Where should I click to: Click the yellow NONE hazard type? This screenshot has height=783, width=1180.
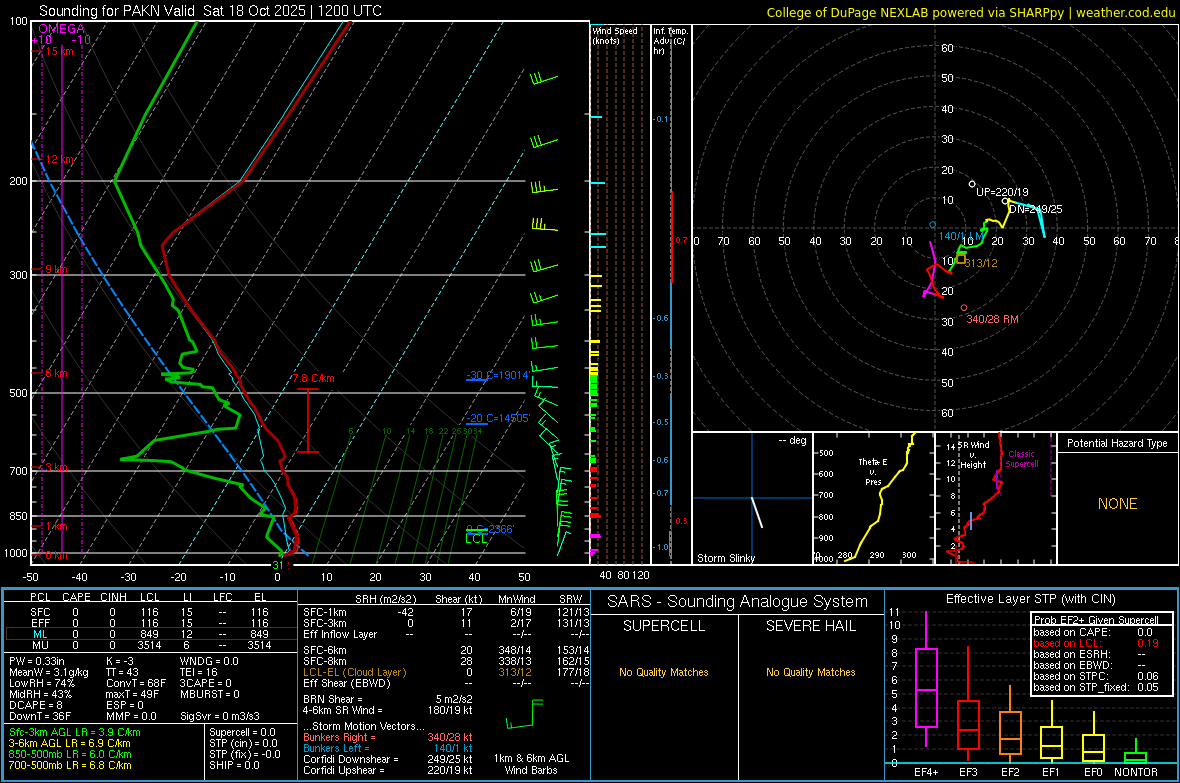point(1117,504)
